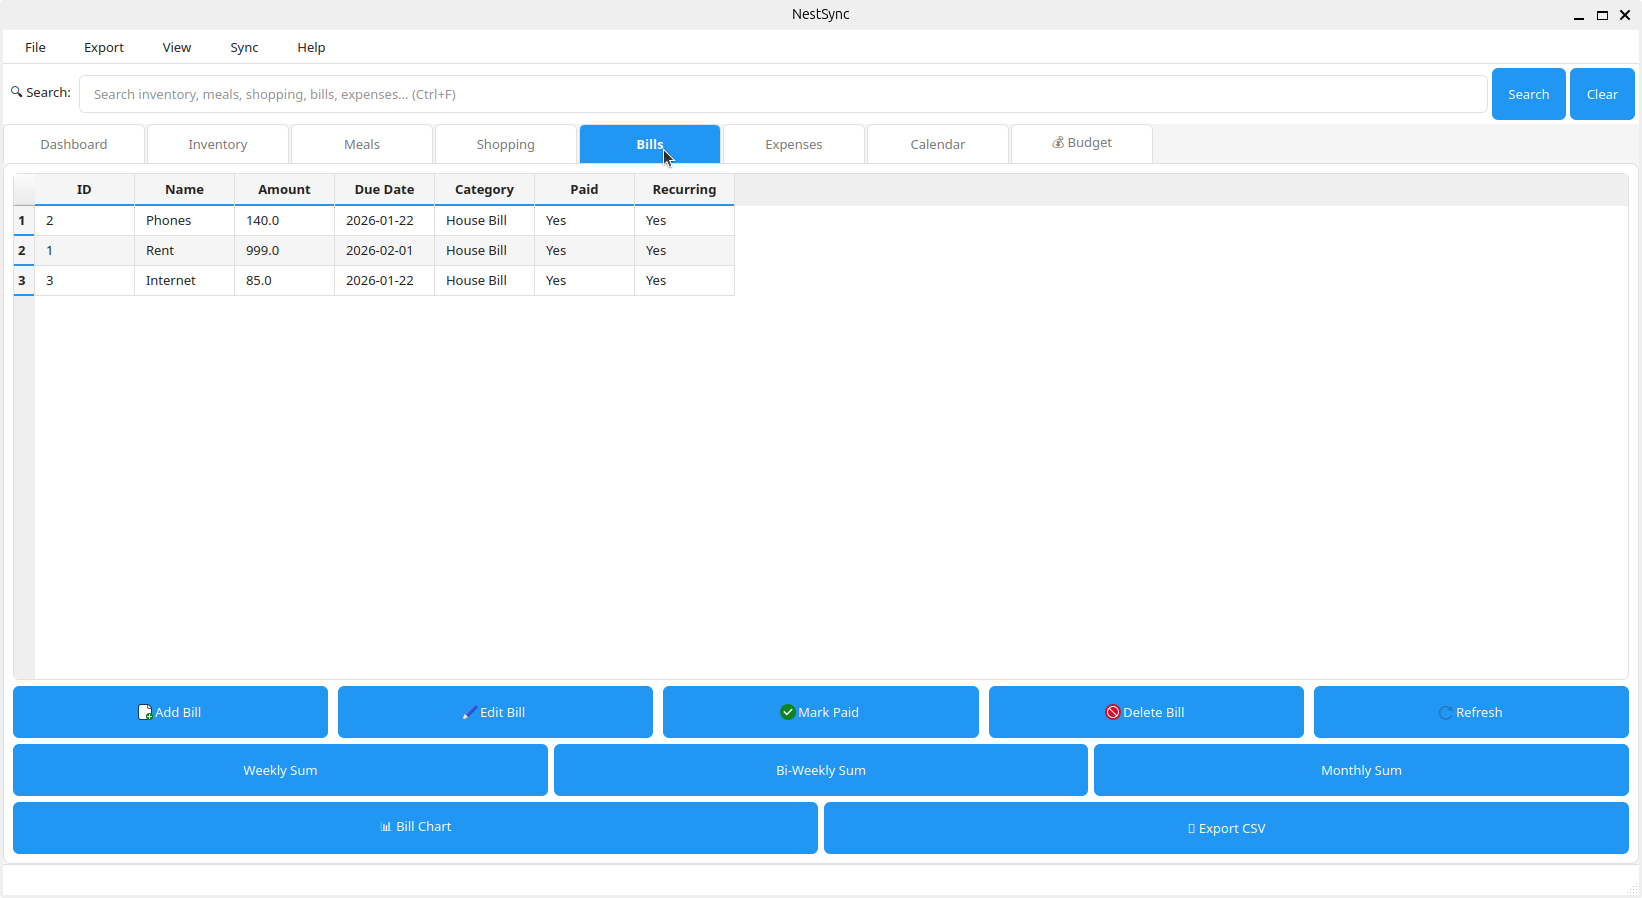Maximize the NestSync window
Screen dimensions: 1642x898
point(1602,15)
